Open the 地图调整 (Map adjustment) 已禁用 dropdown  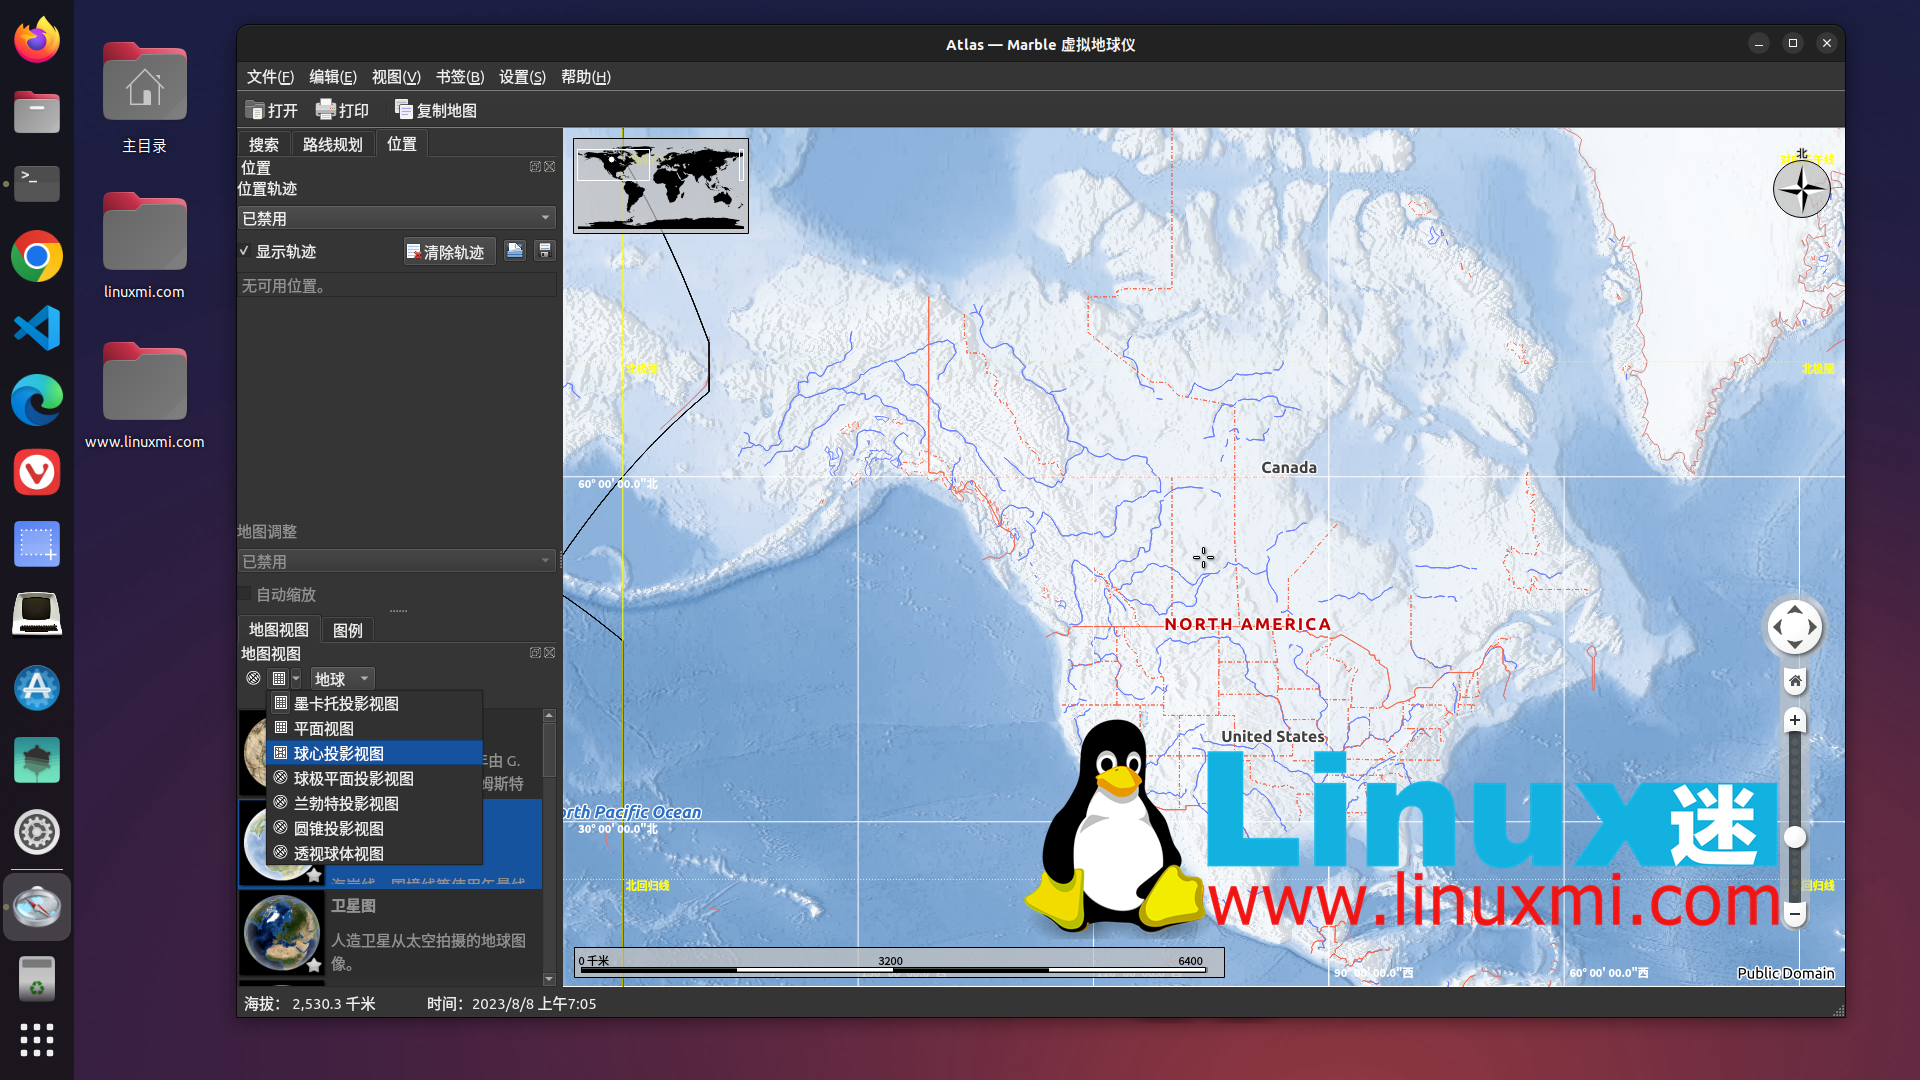397,561
